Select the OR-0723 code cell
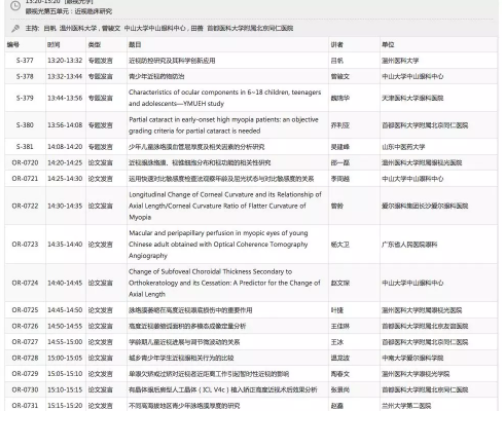Screen dimensions: 502x422 tap(25, 244)
